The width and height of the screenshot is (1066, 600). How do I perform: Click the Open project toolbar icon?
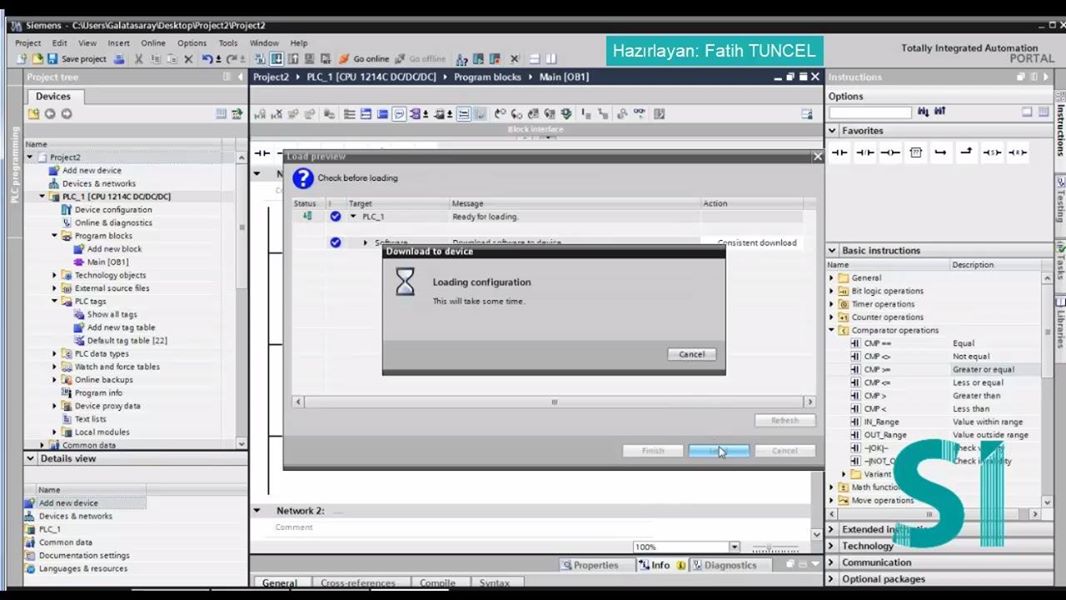(x=37, y=59)
